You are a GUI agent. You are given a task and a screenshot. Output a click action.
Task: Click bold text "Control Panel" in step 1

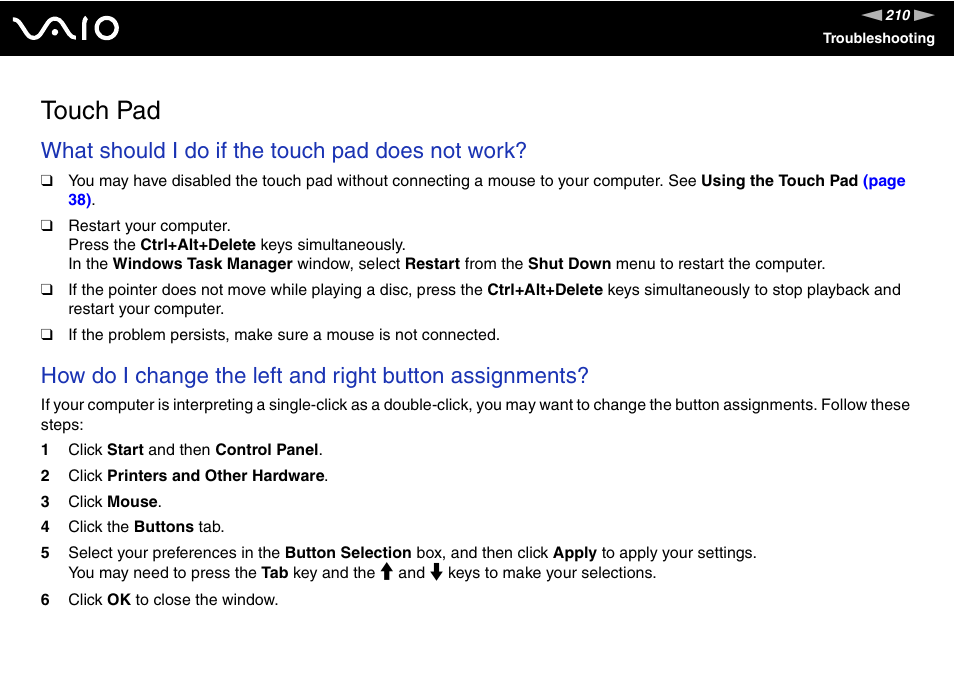(x=266, y=450)
